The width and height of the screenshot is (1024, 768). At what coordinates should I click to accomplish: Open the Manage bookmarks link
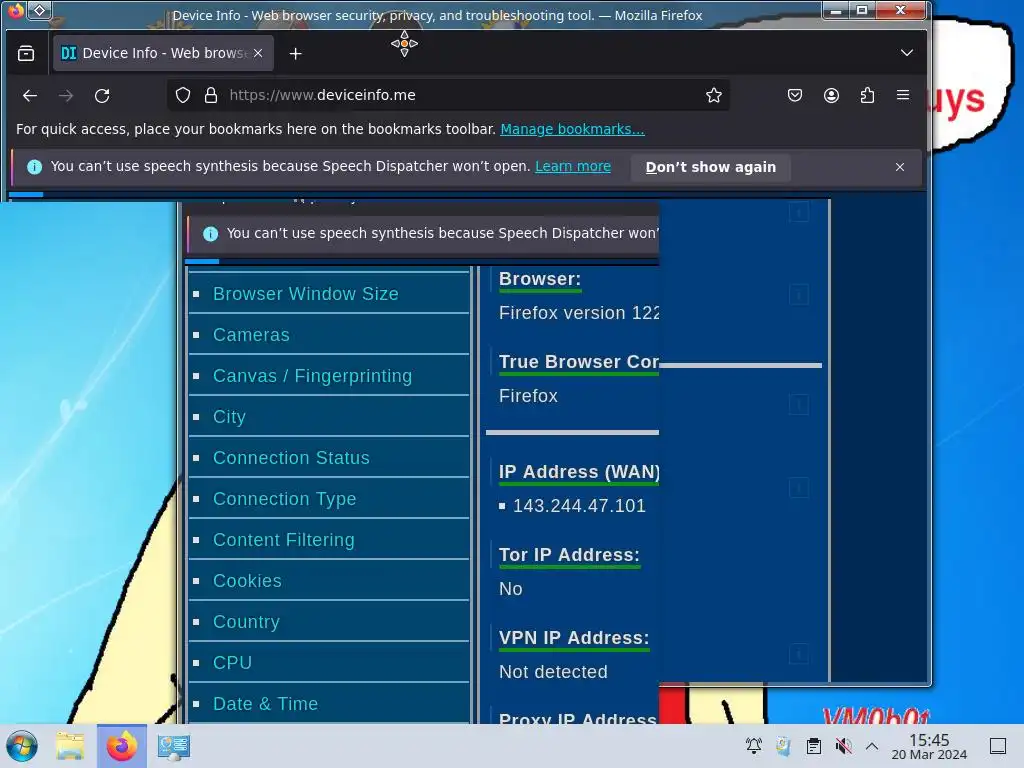click(x=572, y=129)
